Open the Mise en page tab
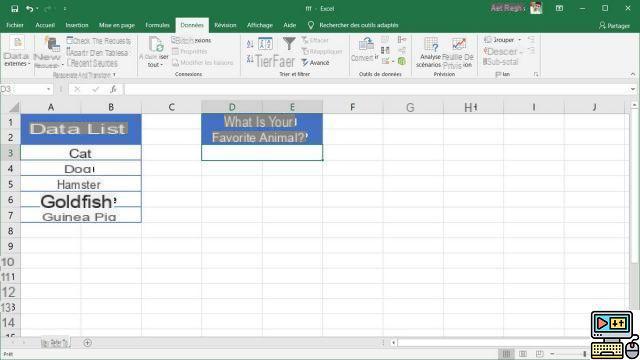This screenshot has width=640, height=360. point(117,25)
